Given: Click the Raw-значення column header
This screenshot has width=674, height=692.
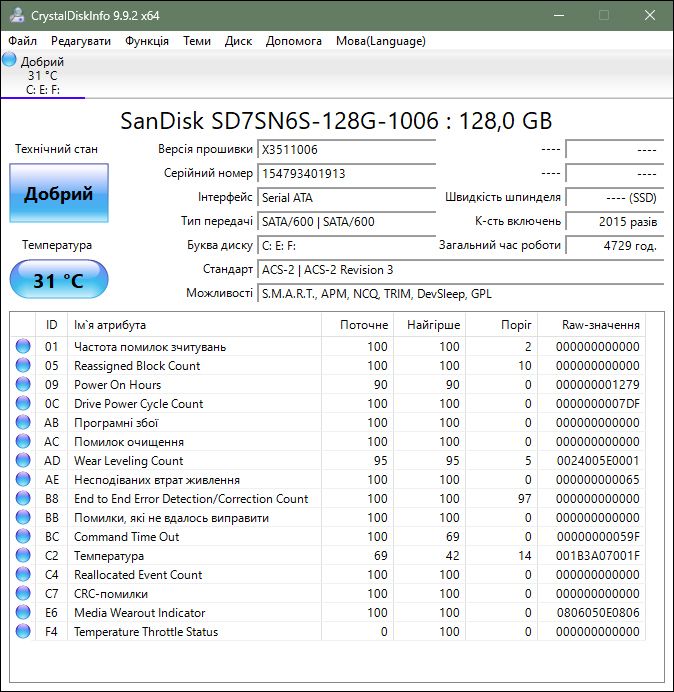Looking at the screenshot, I should (x=591, y=325).
